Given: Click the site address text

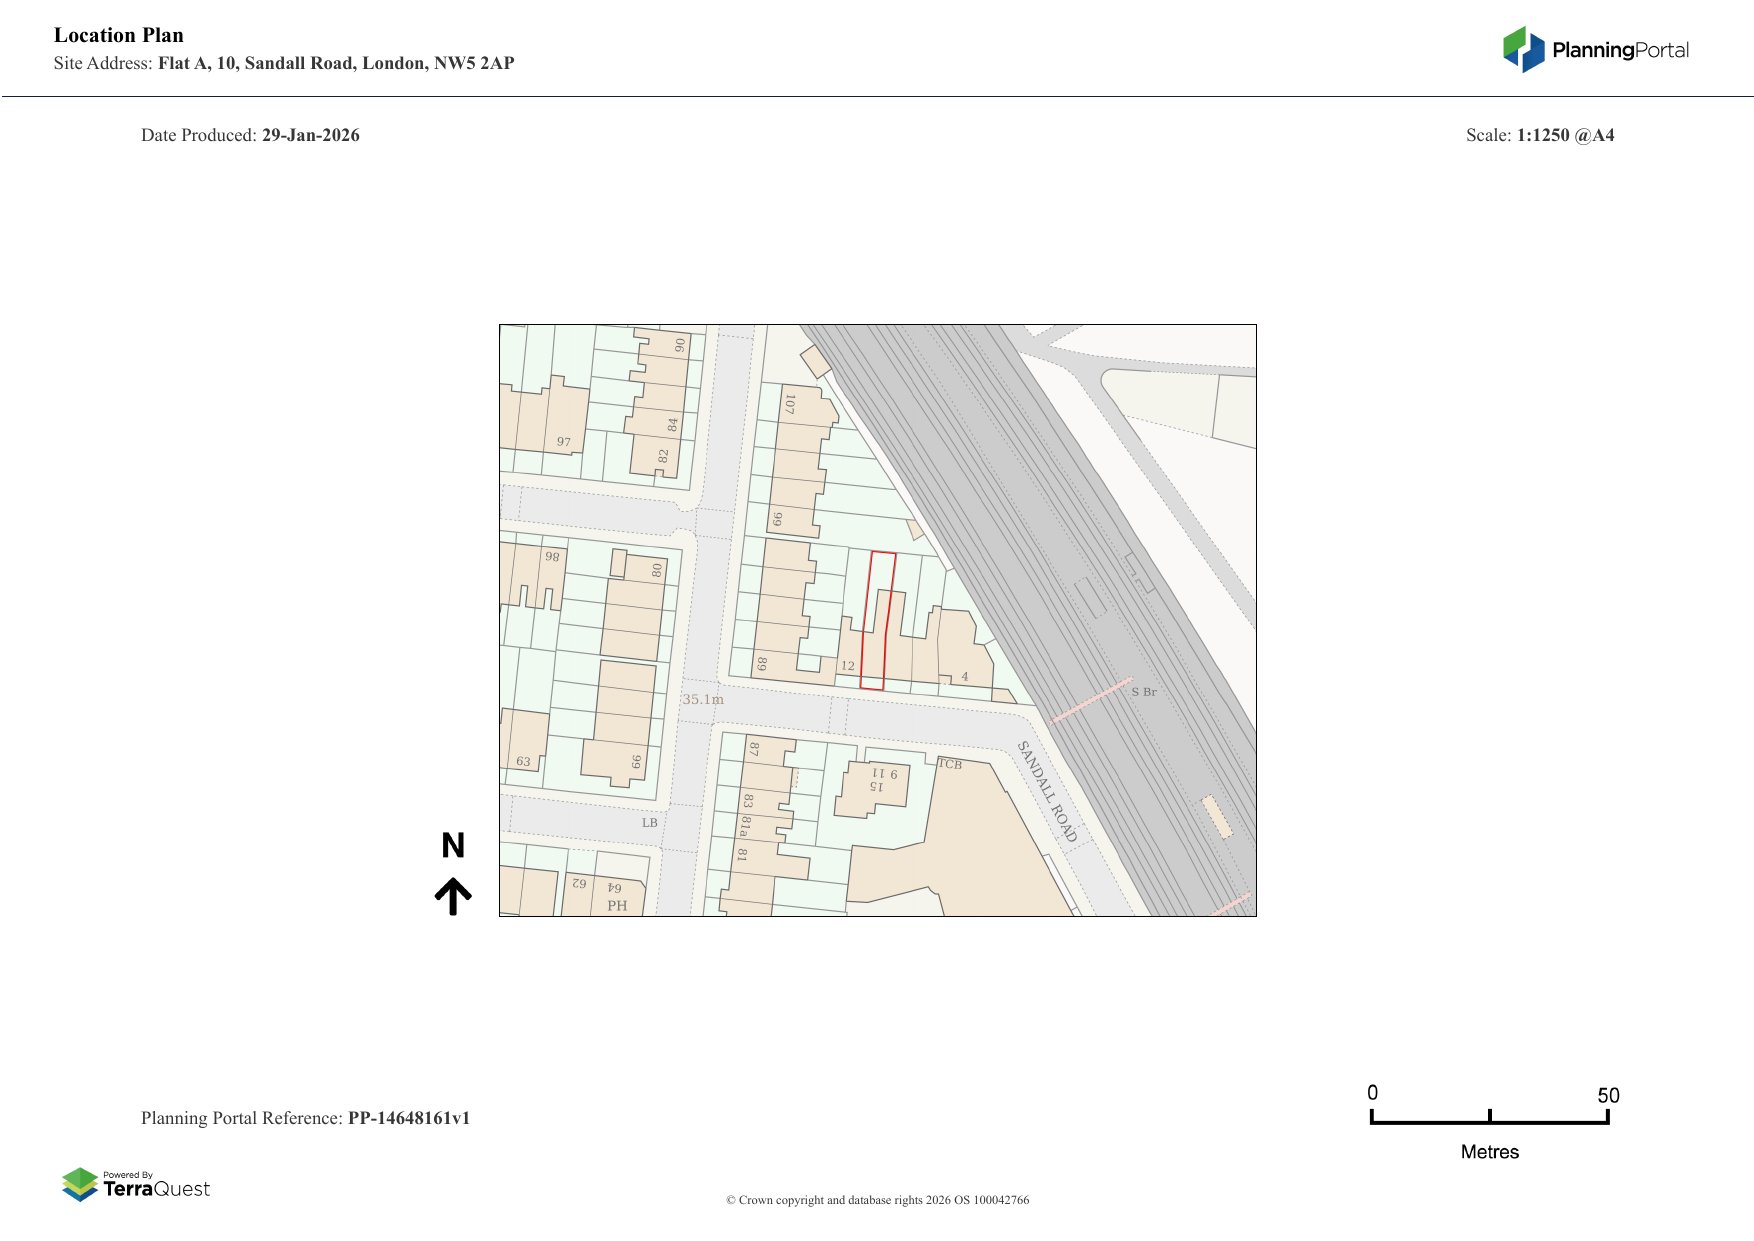Looking at the screenshot, I should (x=335, y=63).
